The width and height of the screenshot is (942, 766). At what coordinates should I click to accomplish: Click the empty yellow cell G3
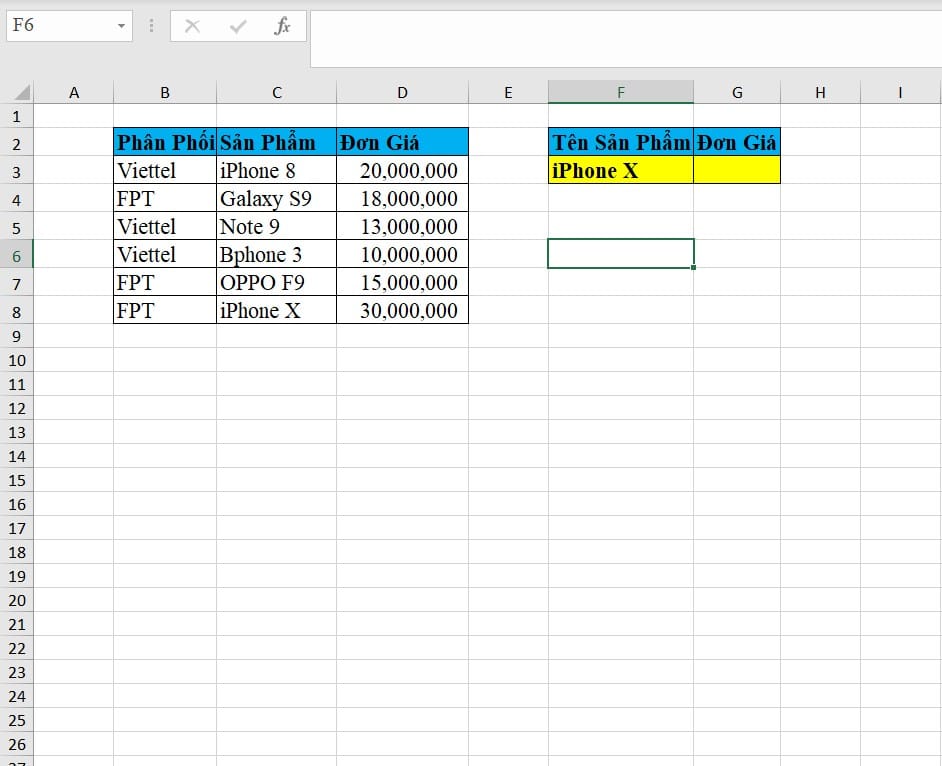click(x=737, y=170)
